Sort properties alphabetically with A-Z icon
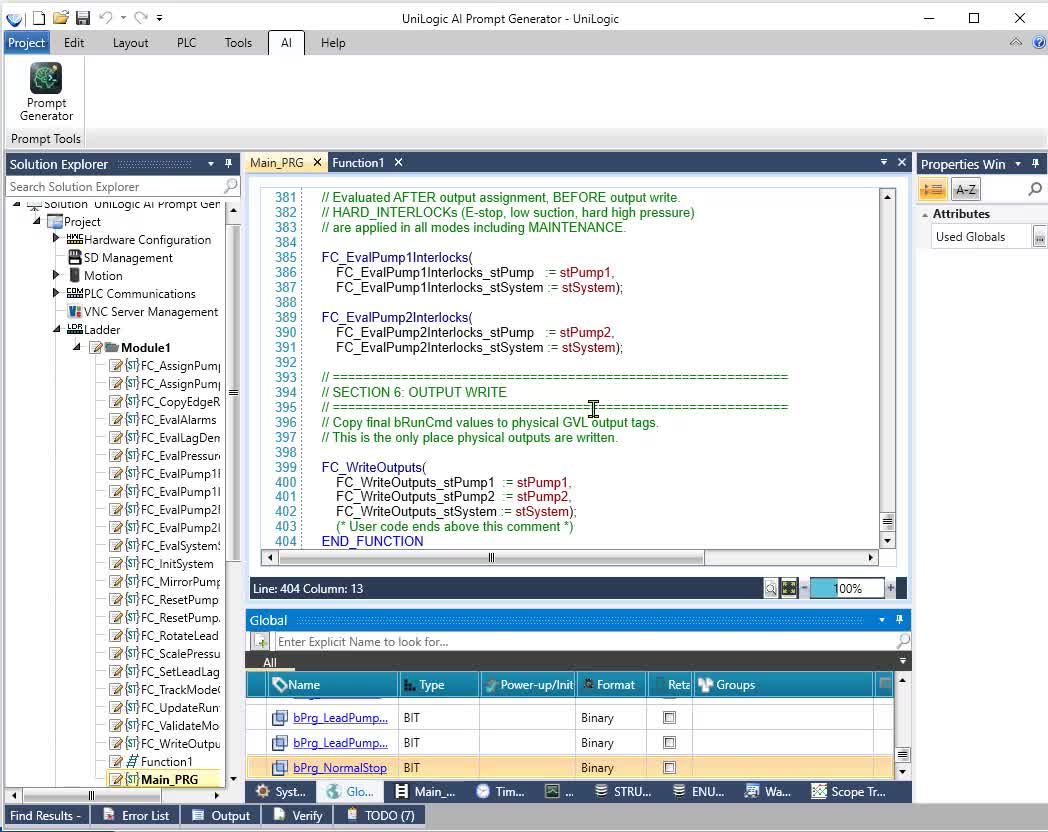1048x832 pixels. (965, 189)
